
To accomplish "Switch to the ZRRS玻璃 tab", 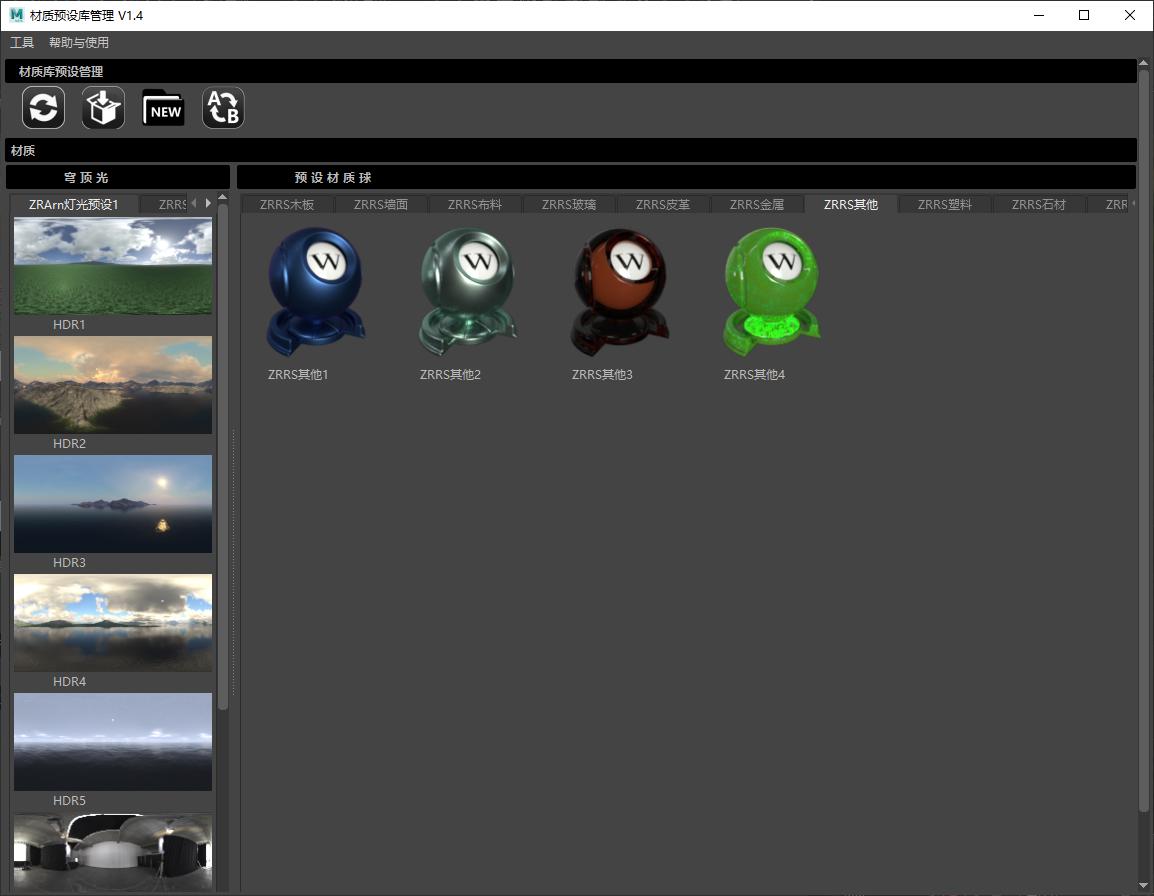I will tap(568, 205).
